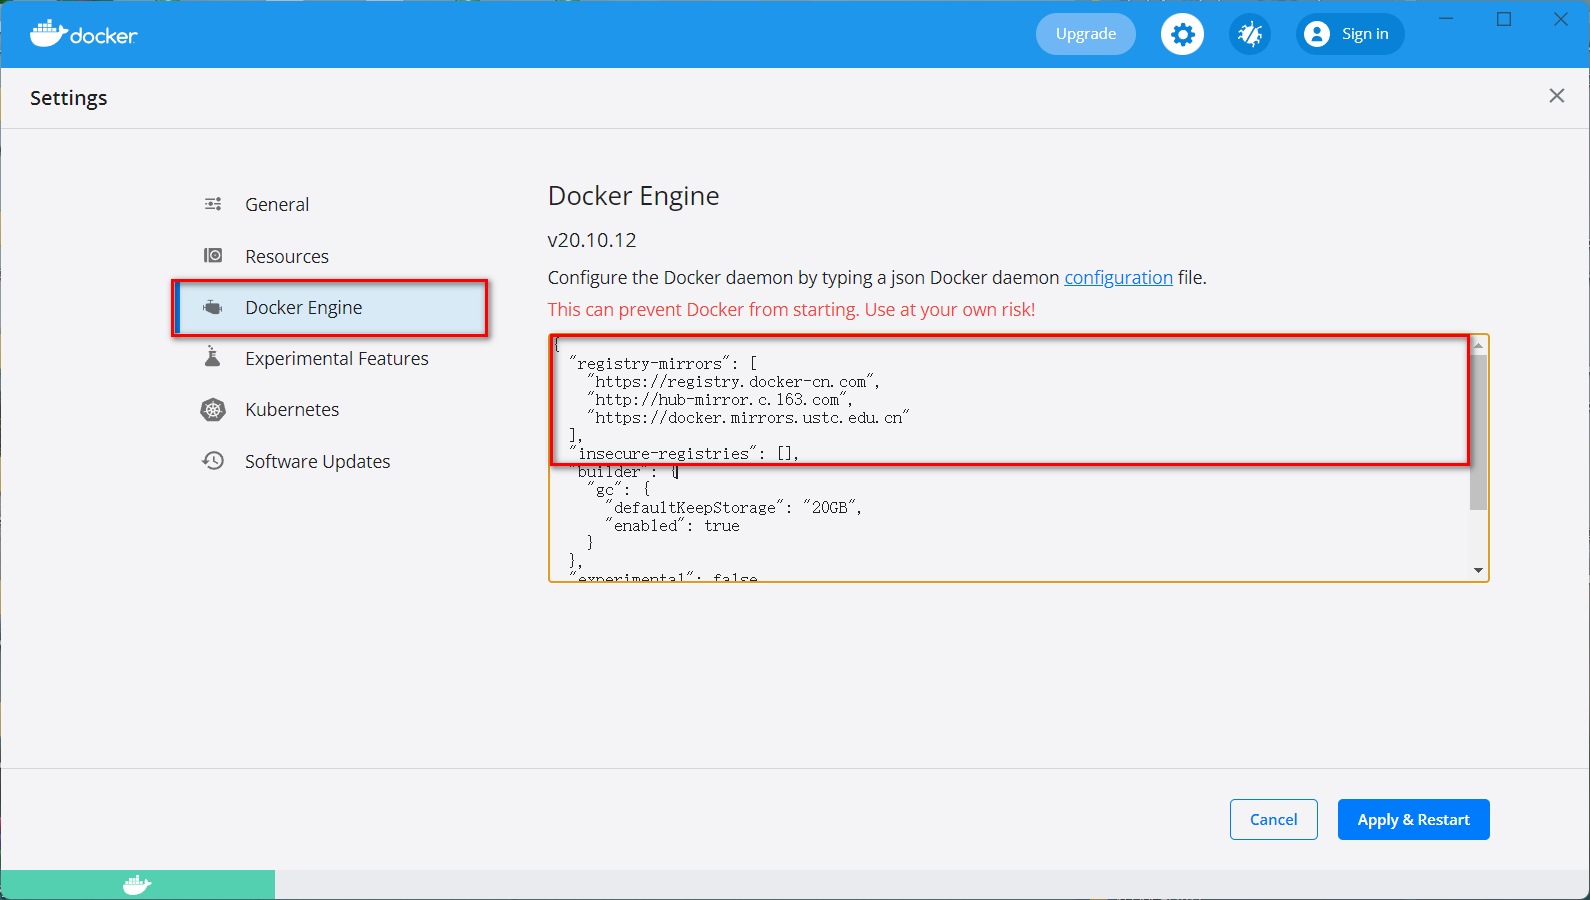Click the scrollbar thumb of the JSON editor
Viewport: 1590px width, 900px height.
(x=1478, y=432)
